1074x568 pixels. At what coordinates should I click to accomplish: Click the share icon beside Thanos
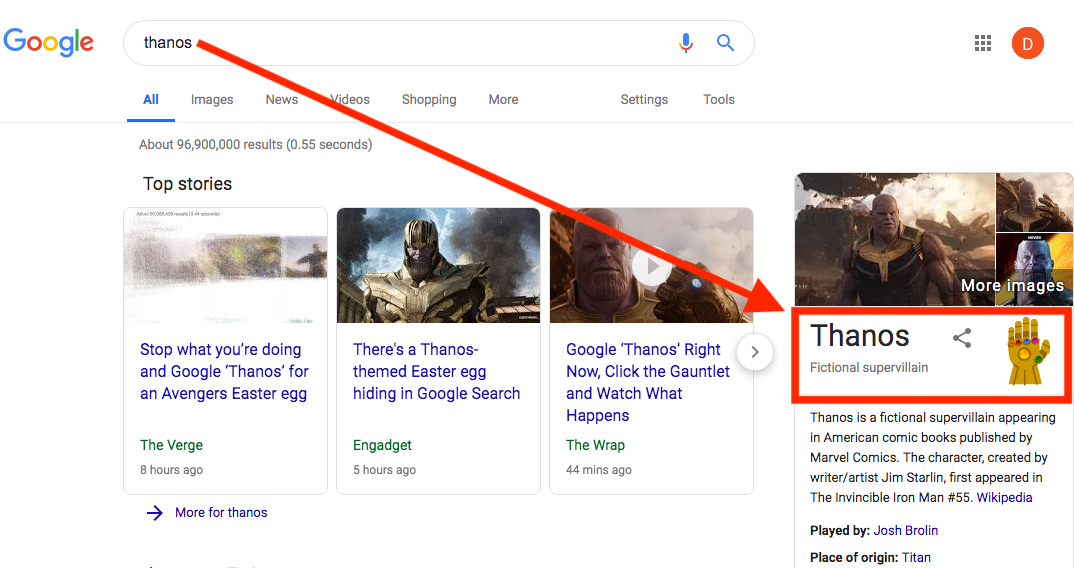(962, 338)
